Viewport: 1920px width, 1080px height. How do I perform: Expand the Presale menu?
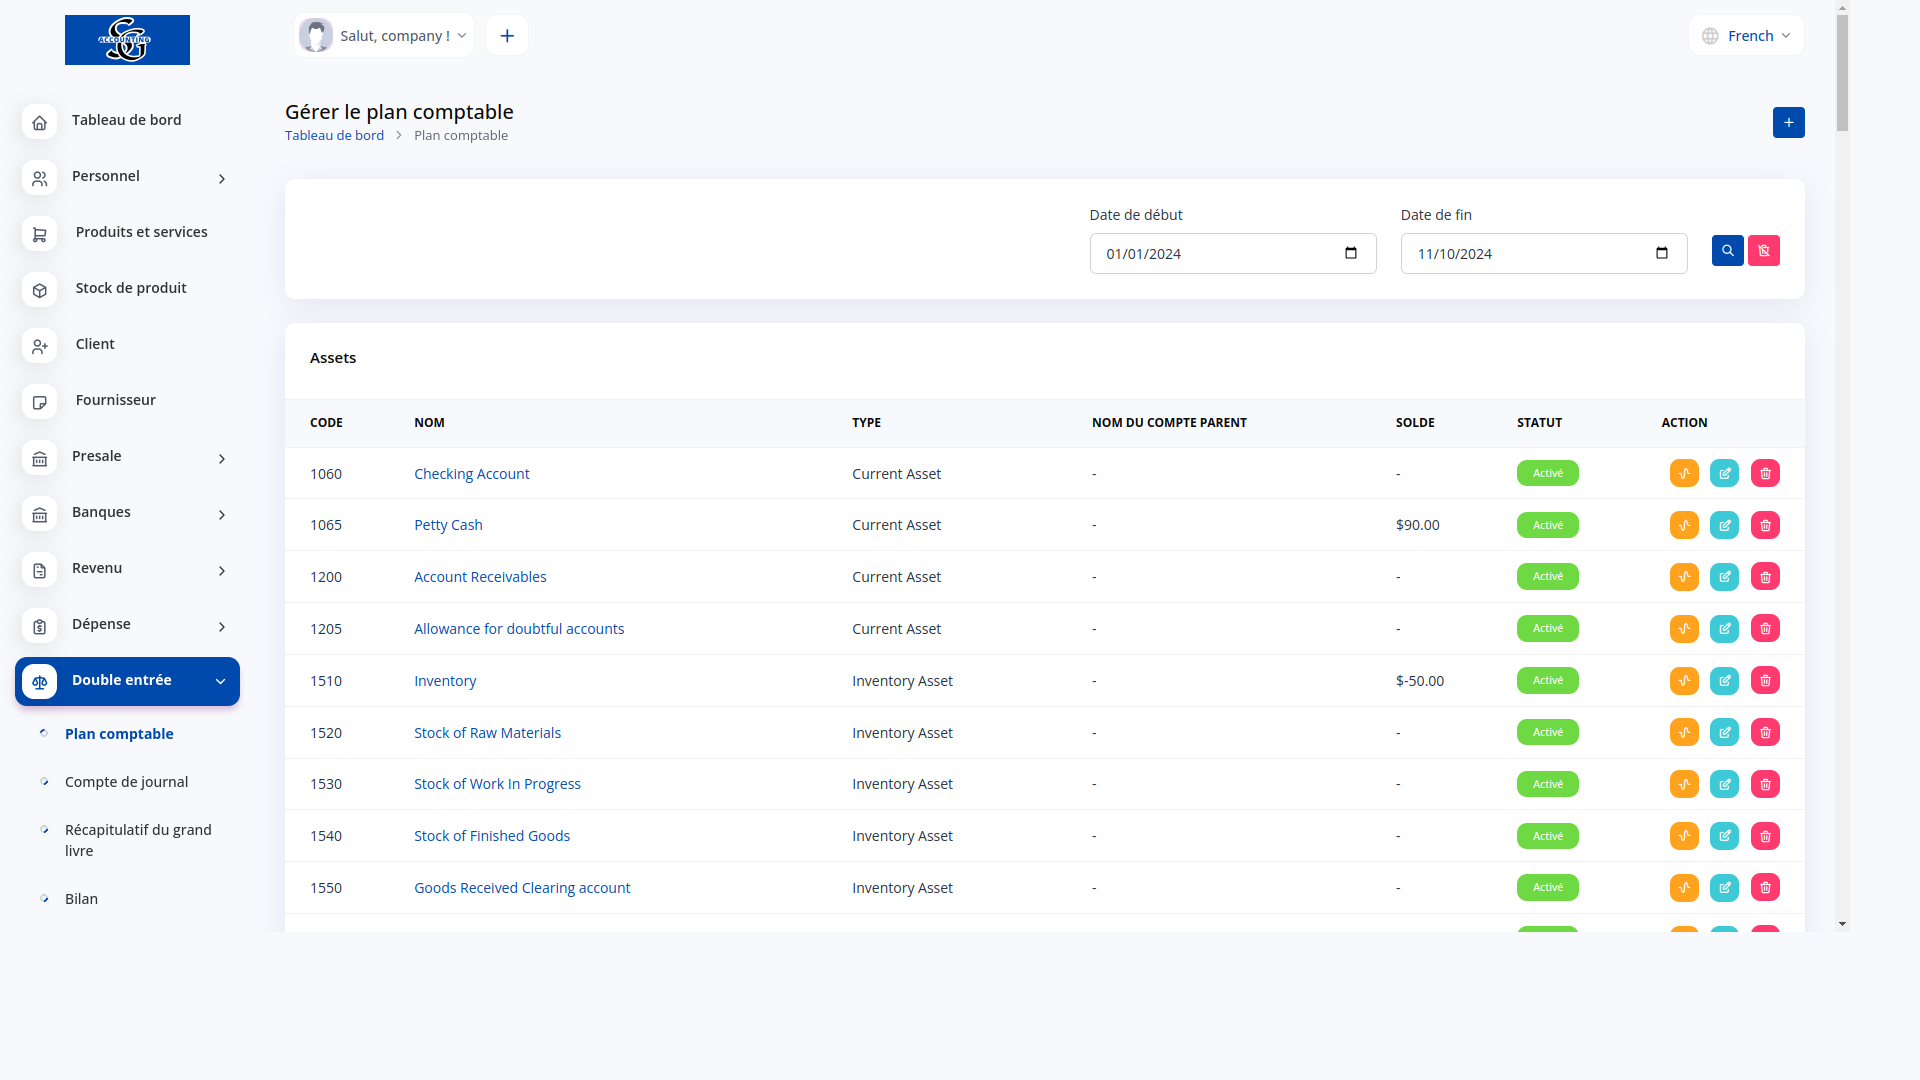pos(127,457)
